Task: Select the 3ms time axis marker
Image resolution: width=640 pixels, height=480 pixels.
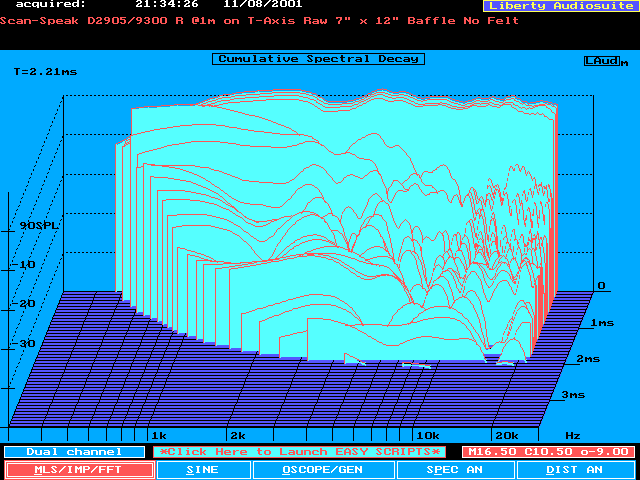Action: click(x=572, y=395)
